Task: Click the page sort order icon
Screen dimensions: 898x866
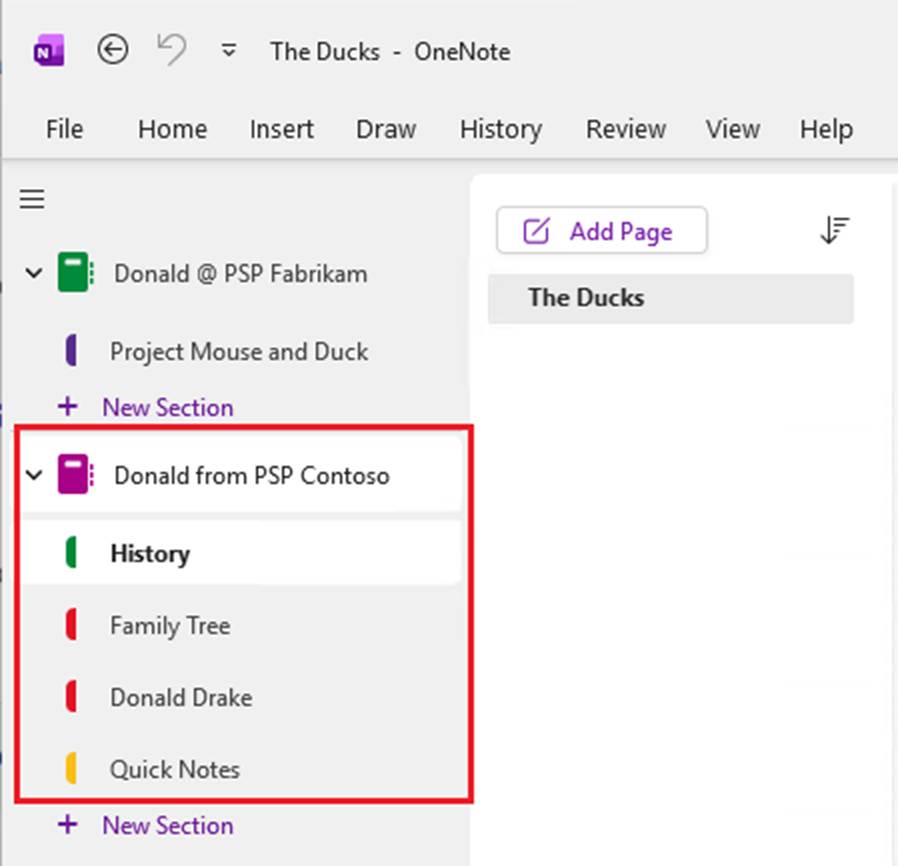Action: [834, 231]
